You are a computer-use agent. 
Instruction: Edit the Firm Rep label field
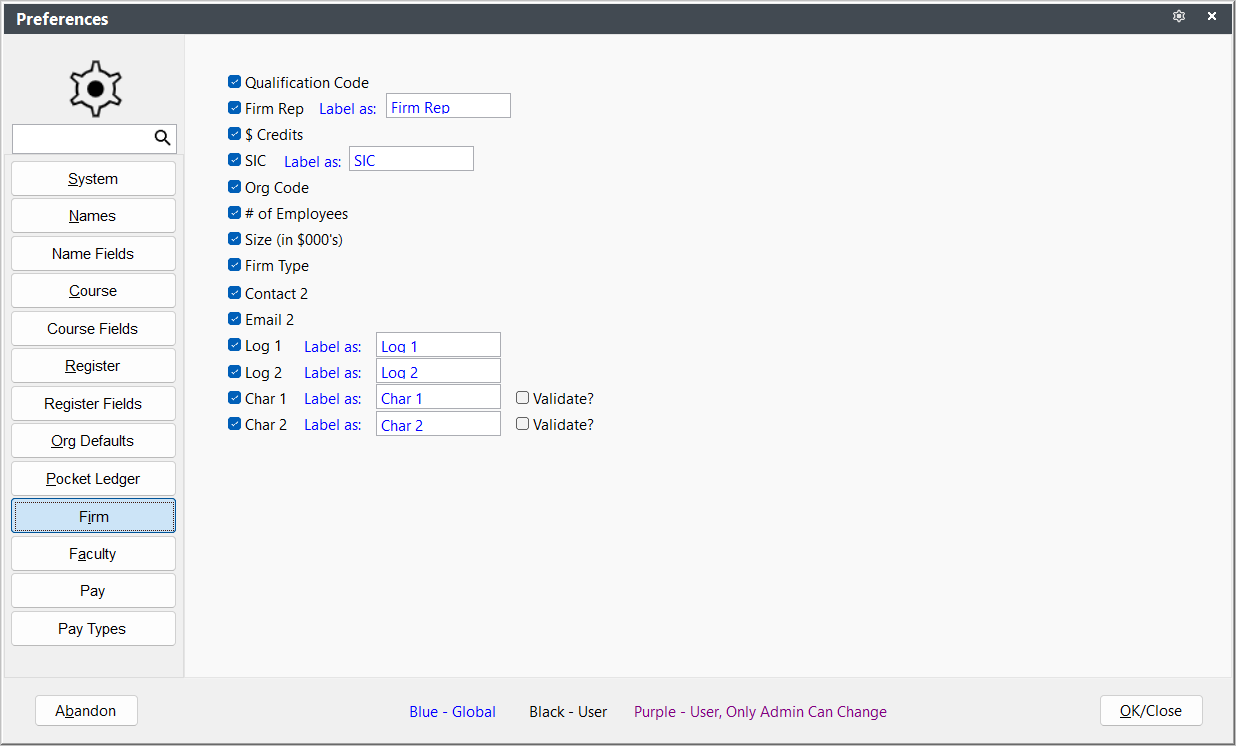448,106
